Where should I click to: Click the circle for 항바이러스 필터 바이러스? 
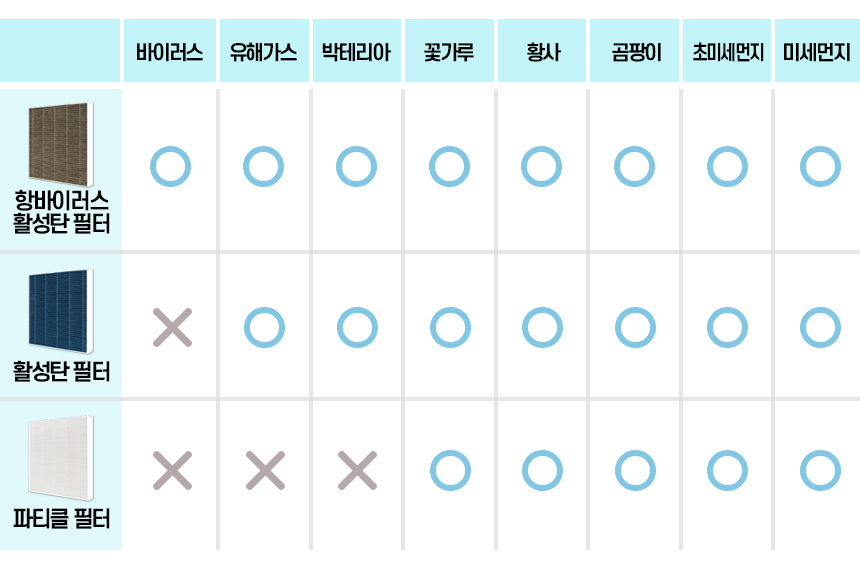click(x=170, y=167)
